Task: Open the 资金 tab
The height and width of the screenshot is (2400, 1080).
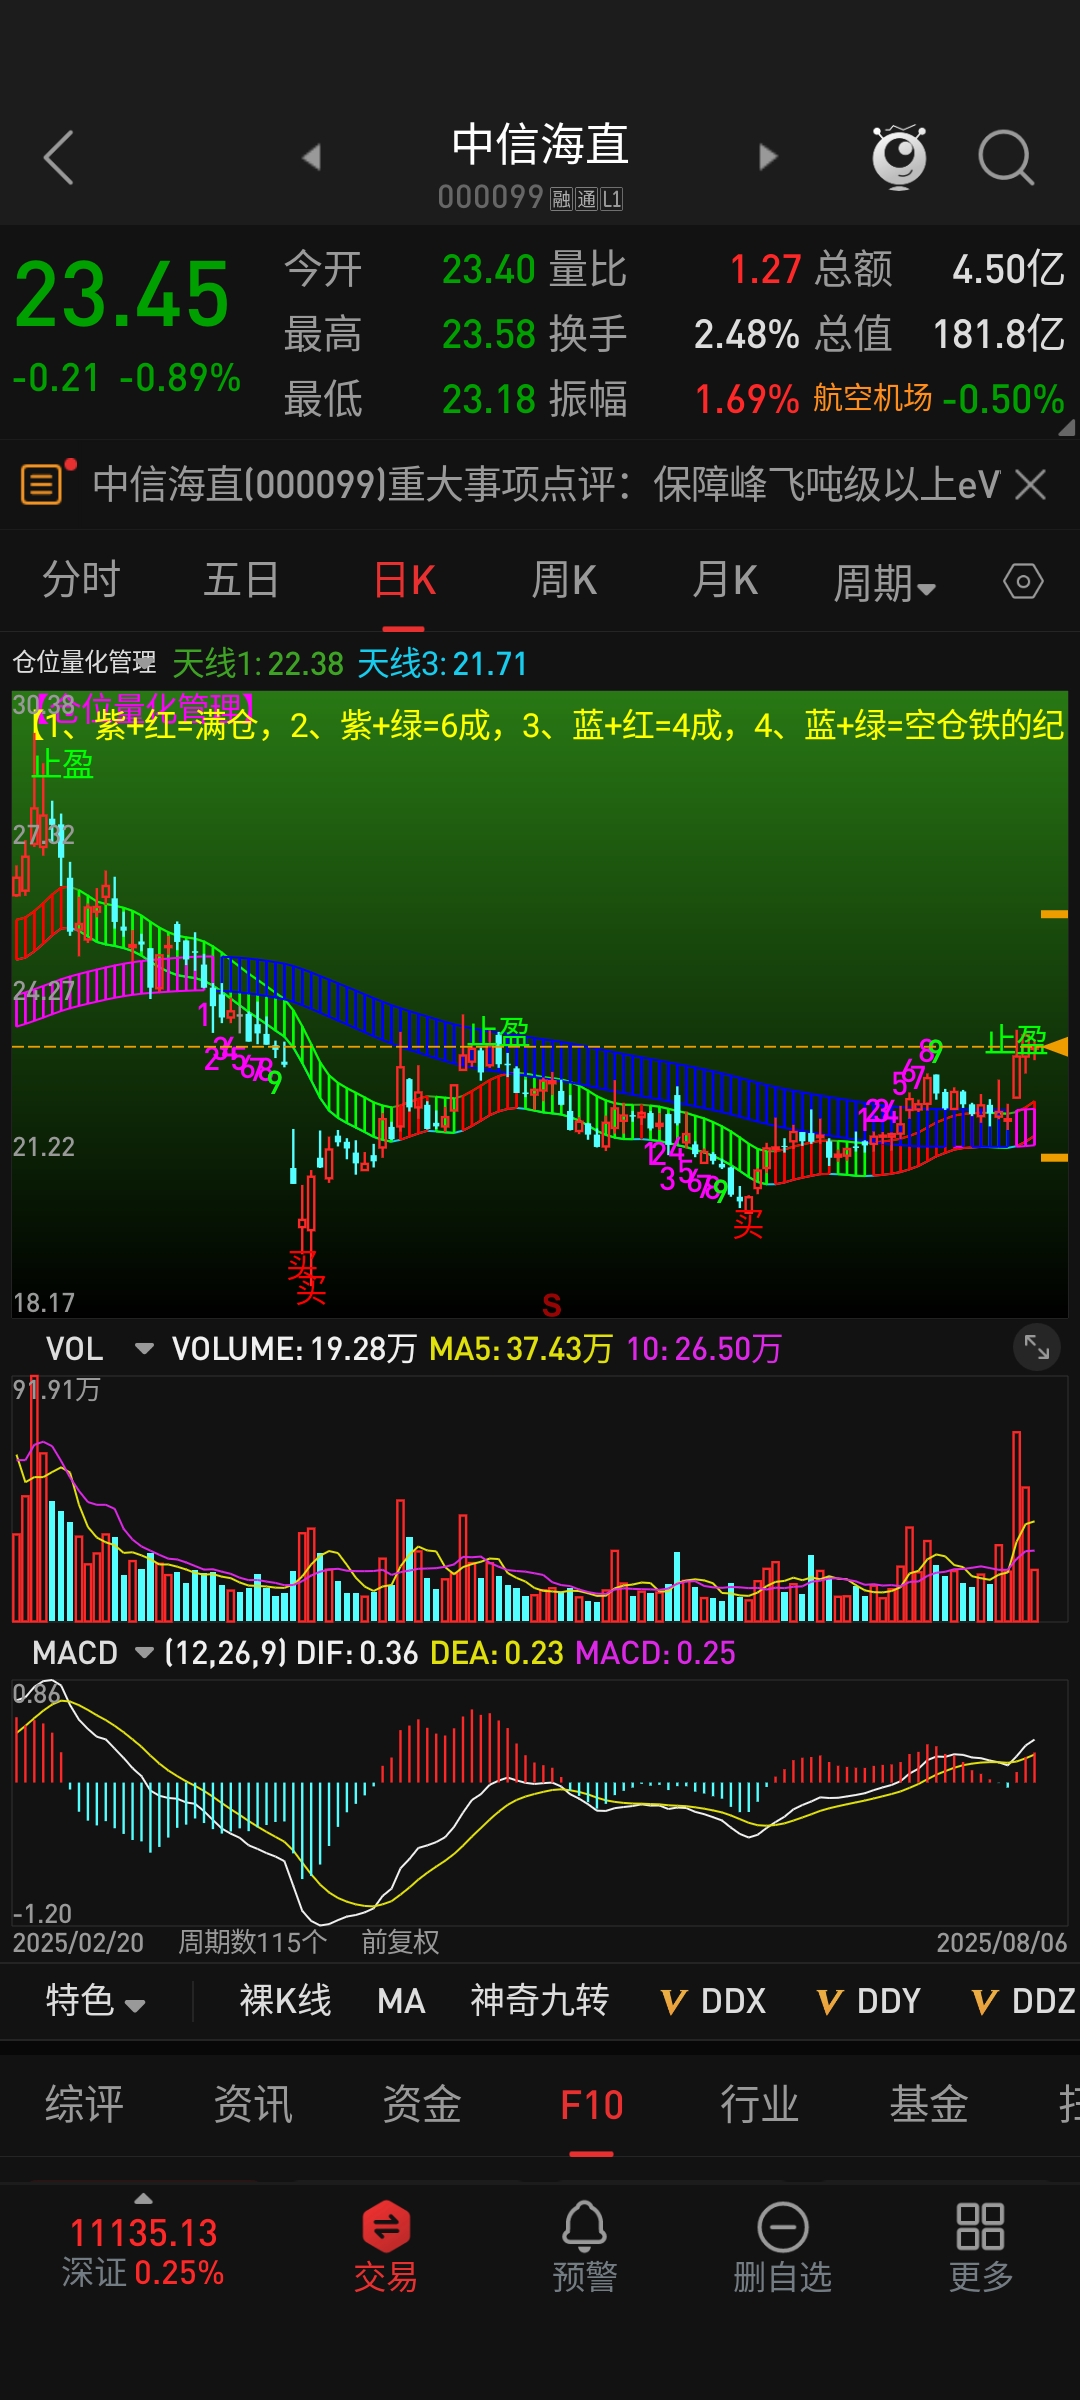Action: 422,2105
